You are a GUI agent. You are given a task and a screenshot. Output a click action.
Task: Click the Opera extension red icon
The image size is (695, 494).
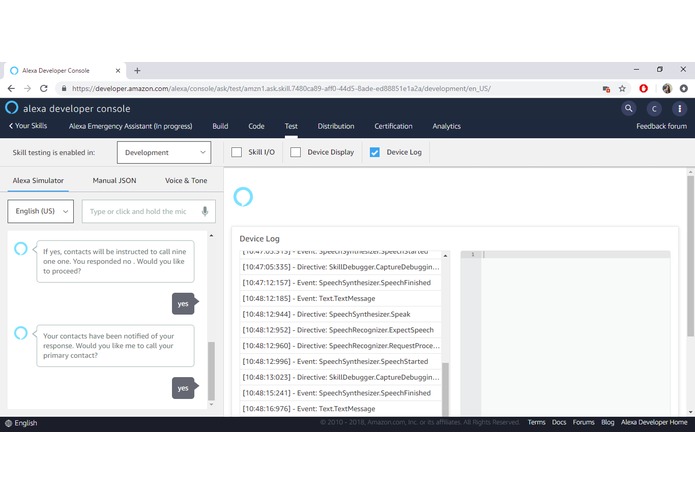pyautogui.click(x=643, y=89)
